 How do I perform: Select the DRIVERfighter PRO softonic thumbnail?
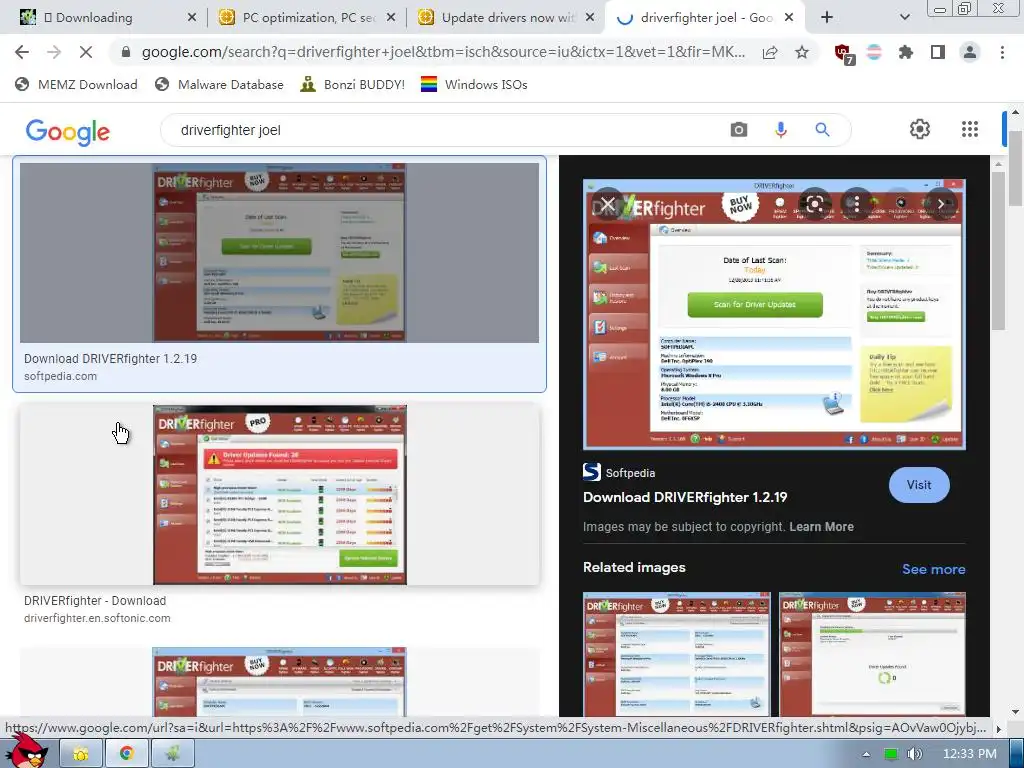pos(280,494)
